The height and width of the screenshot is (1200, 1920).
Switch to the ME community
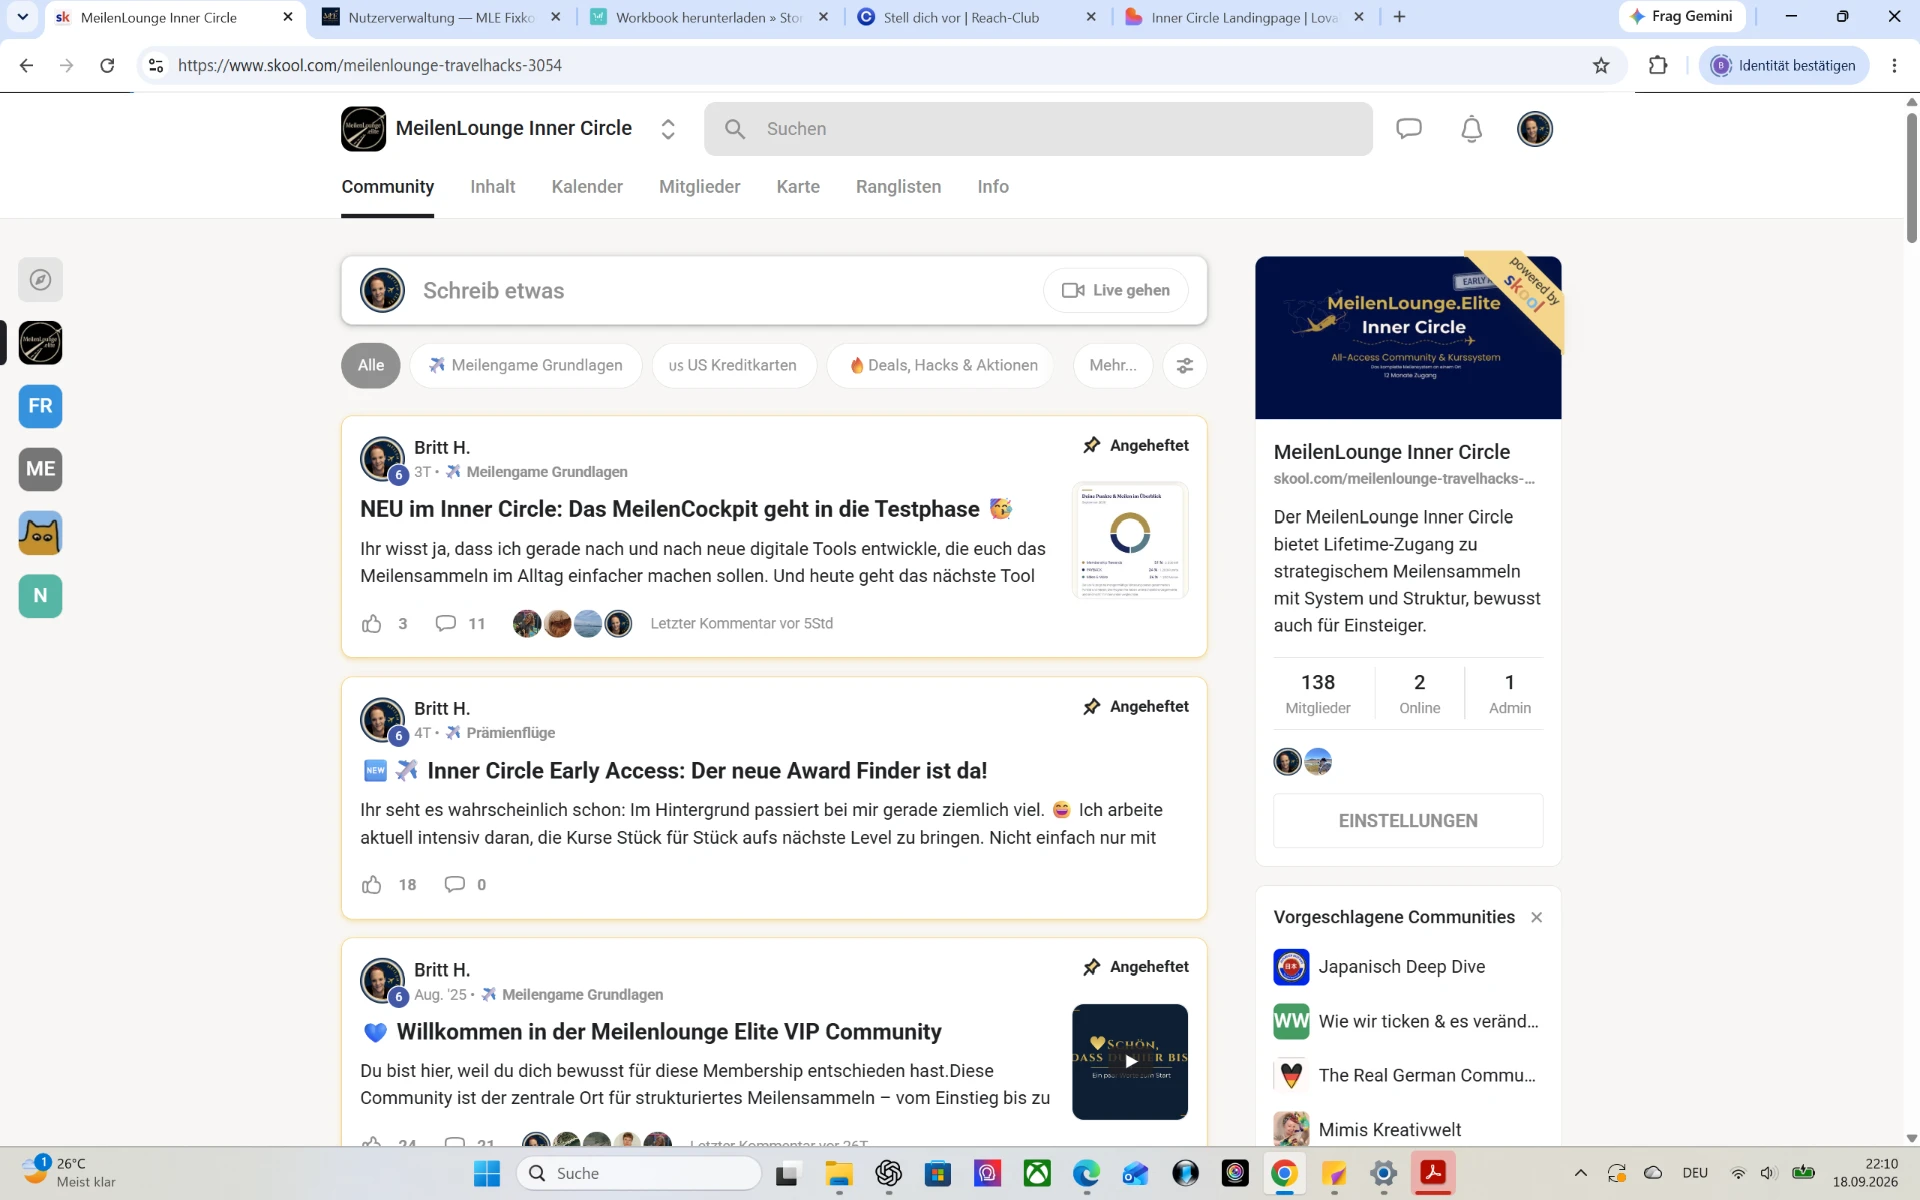40,469
